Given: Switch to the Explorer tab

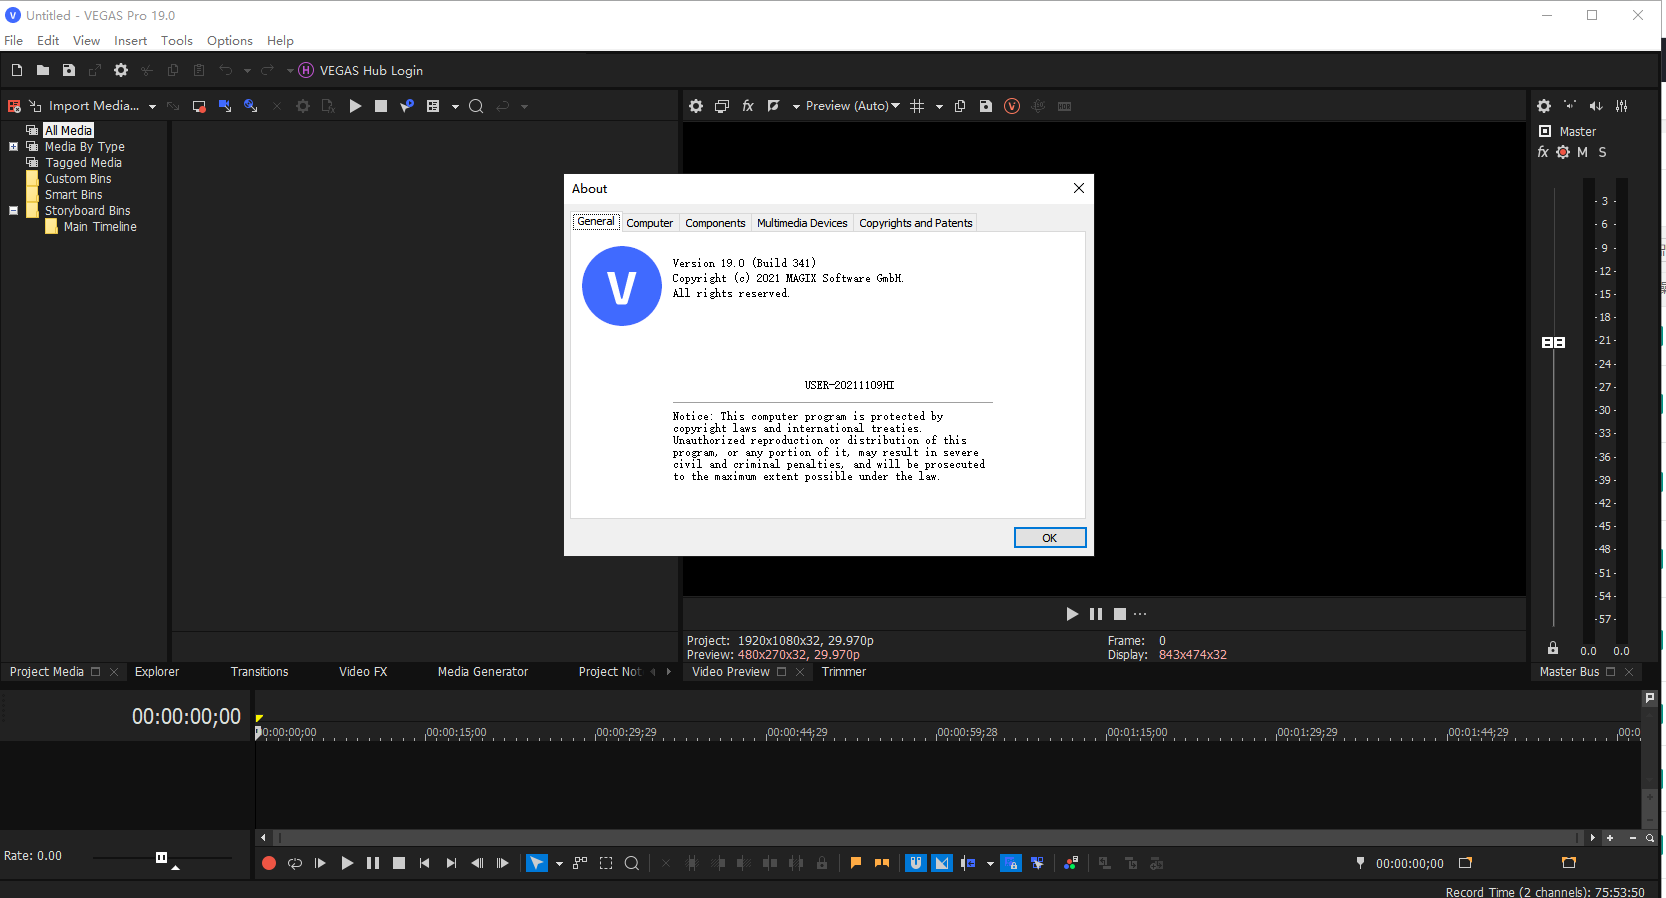Looking at the screenshot, I should tap(157, 672).
